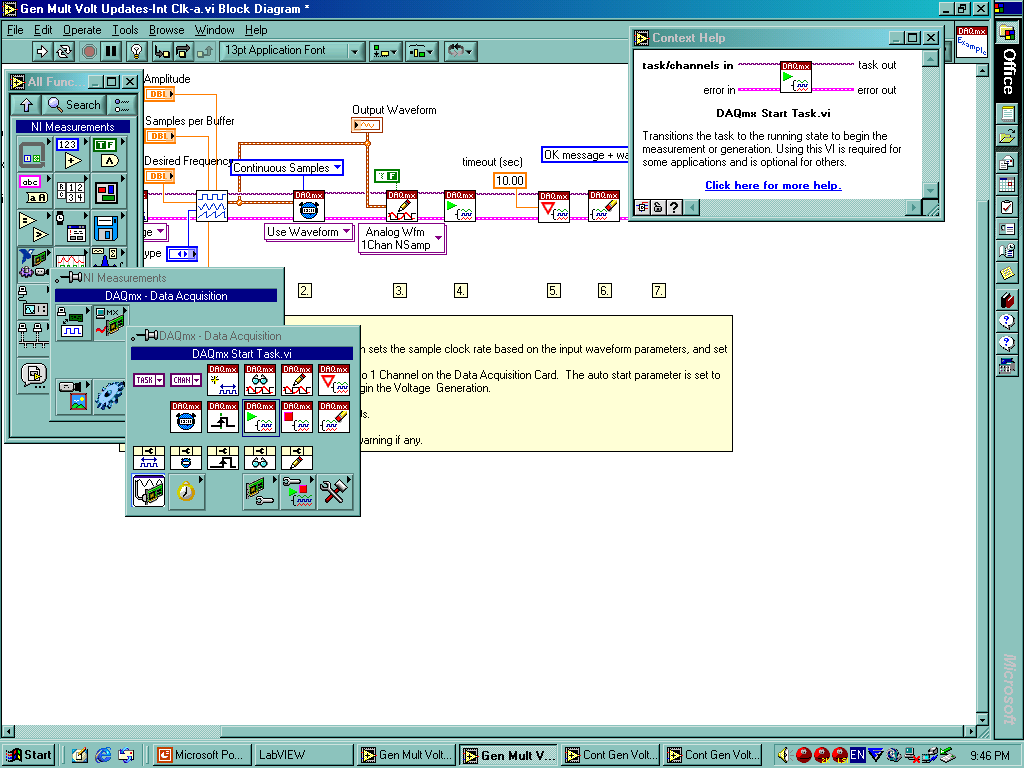Open the Align Objects dropdown
This screenshot has height=768, width=1024.
(x=385, y=51)
